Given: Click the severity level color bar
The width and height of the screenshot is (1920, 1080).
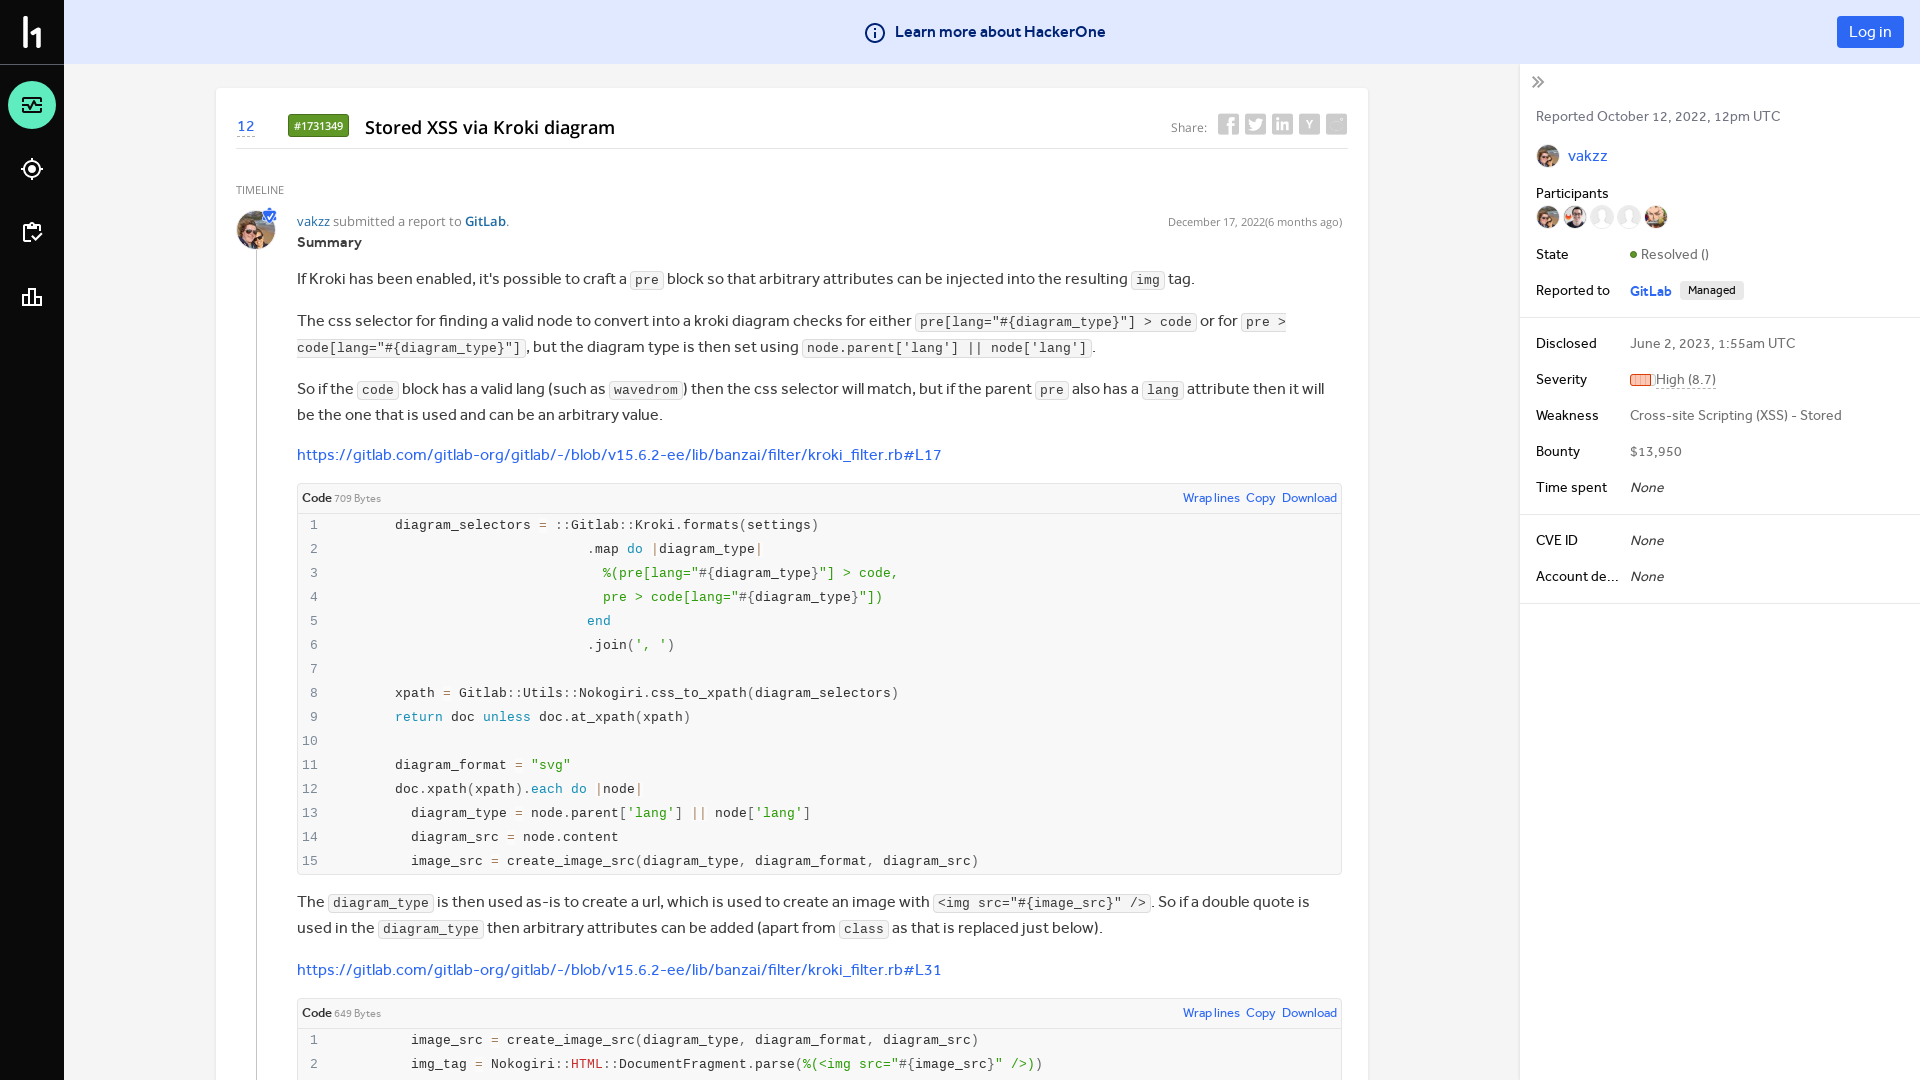Looking at the screenshot, I should pos(1641,380).
